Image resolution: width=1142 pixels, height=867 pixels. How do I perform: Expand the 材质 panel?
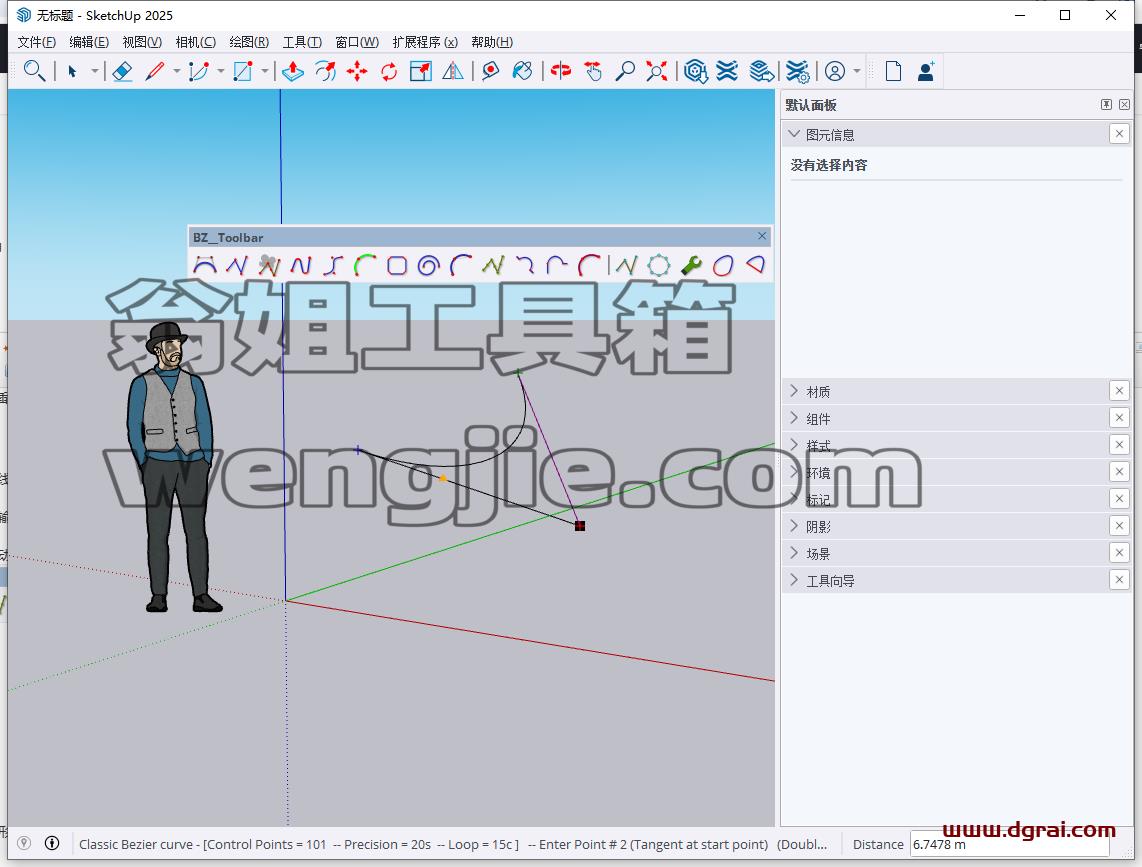[x=794, y=391]
